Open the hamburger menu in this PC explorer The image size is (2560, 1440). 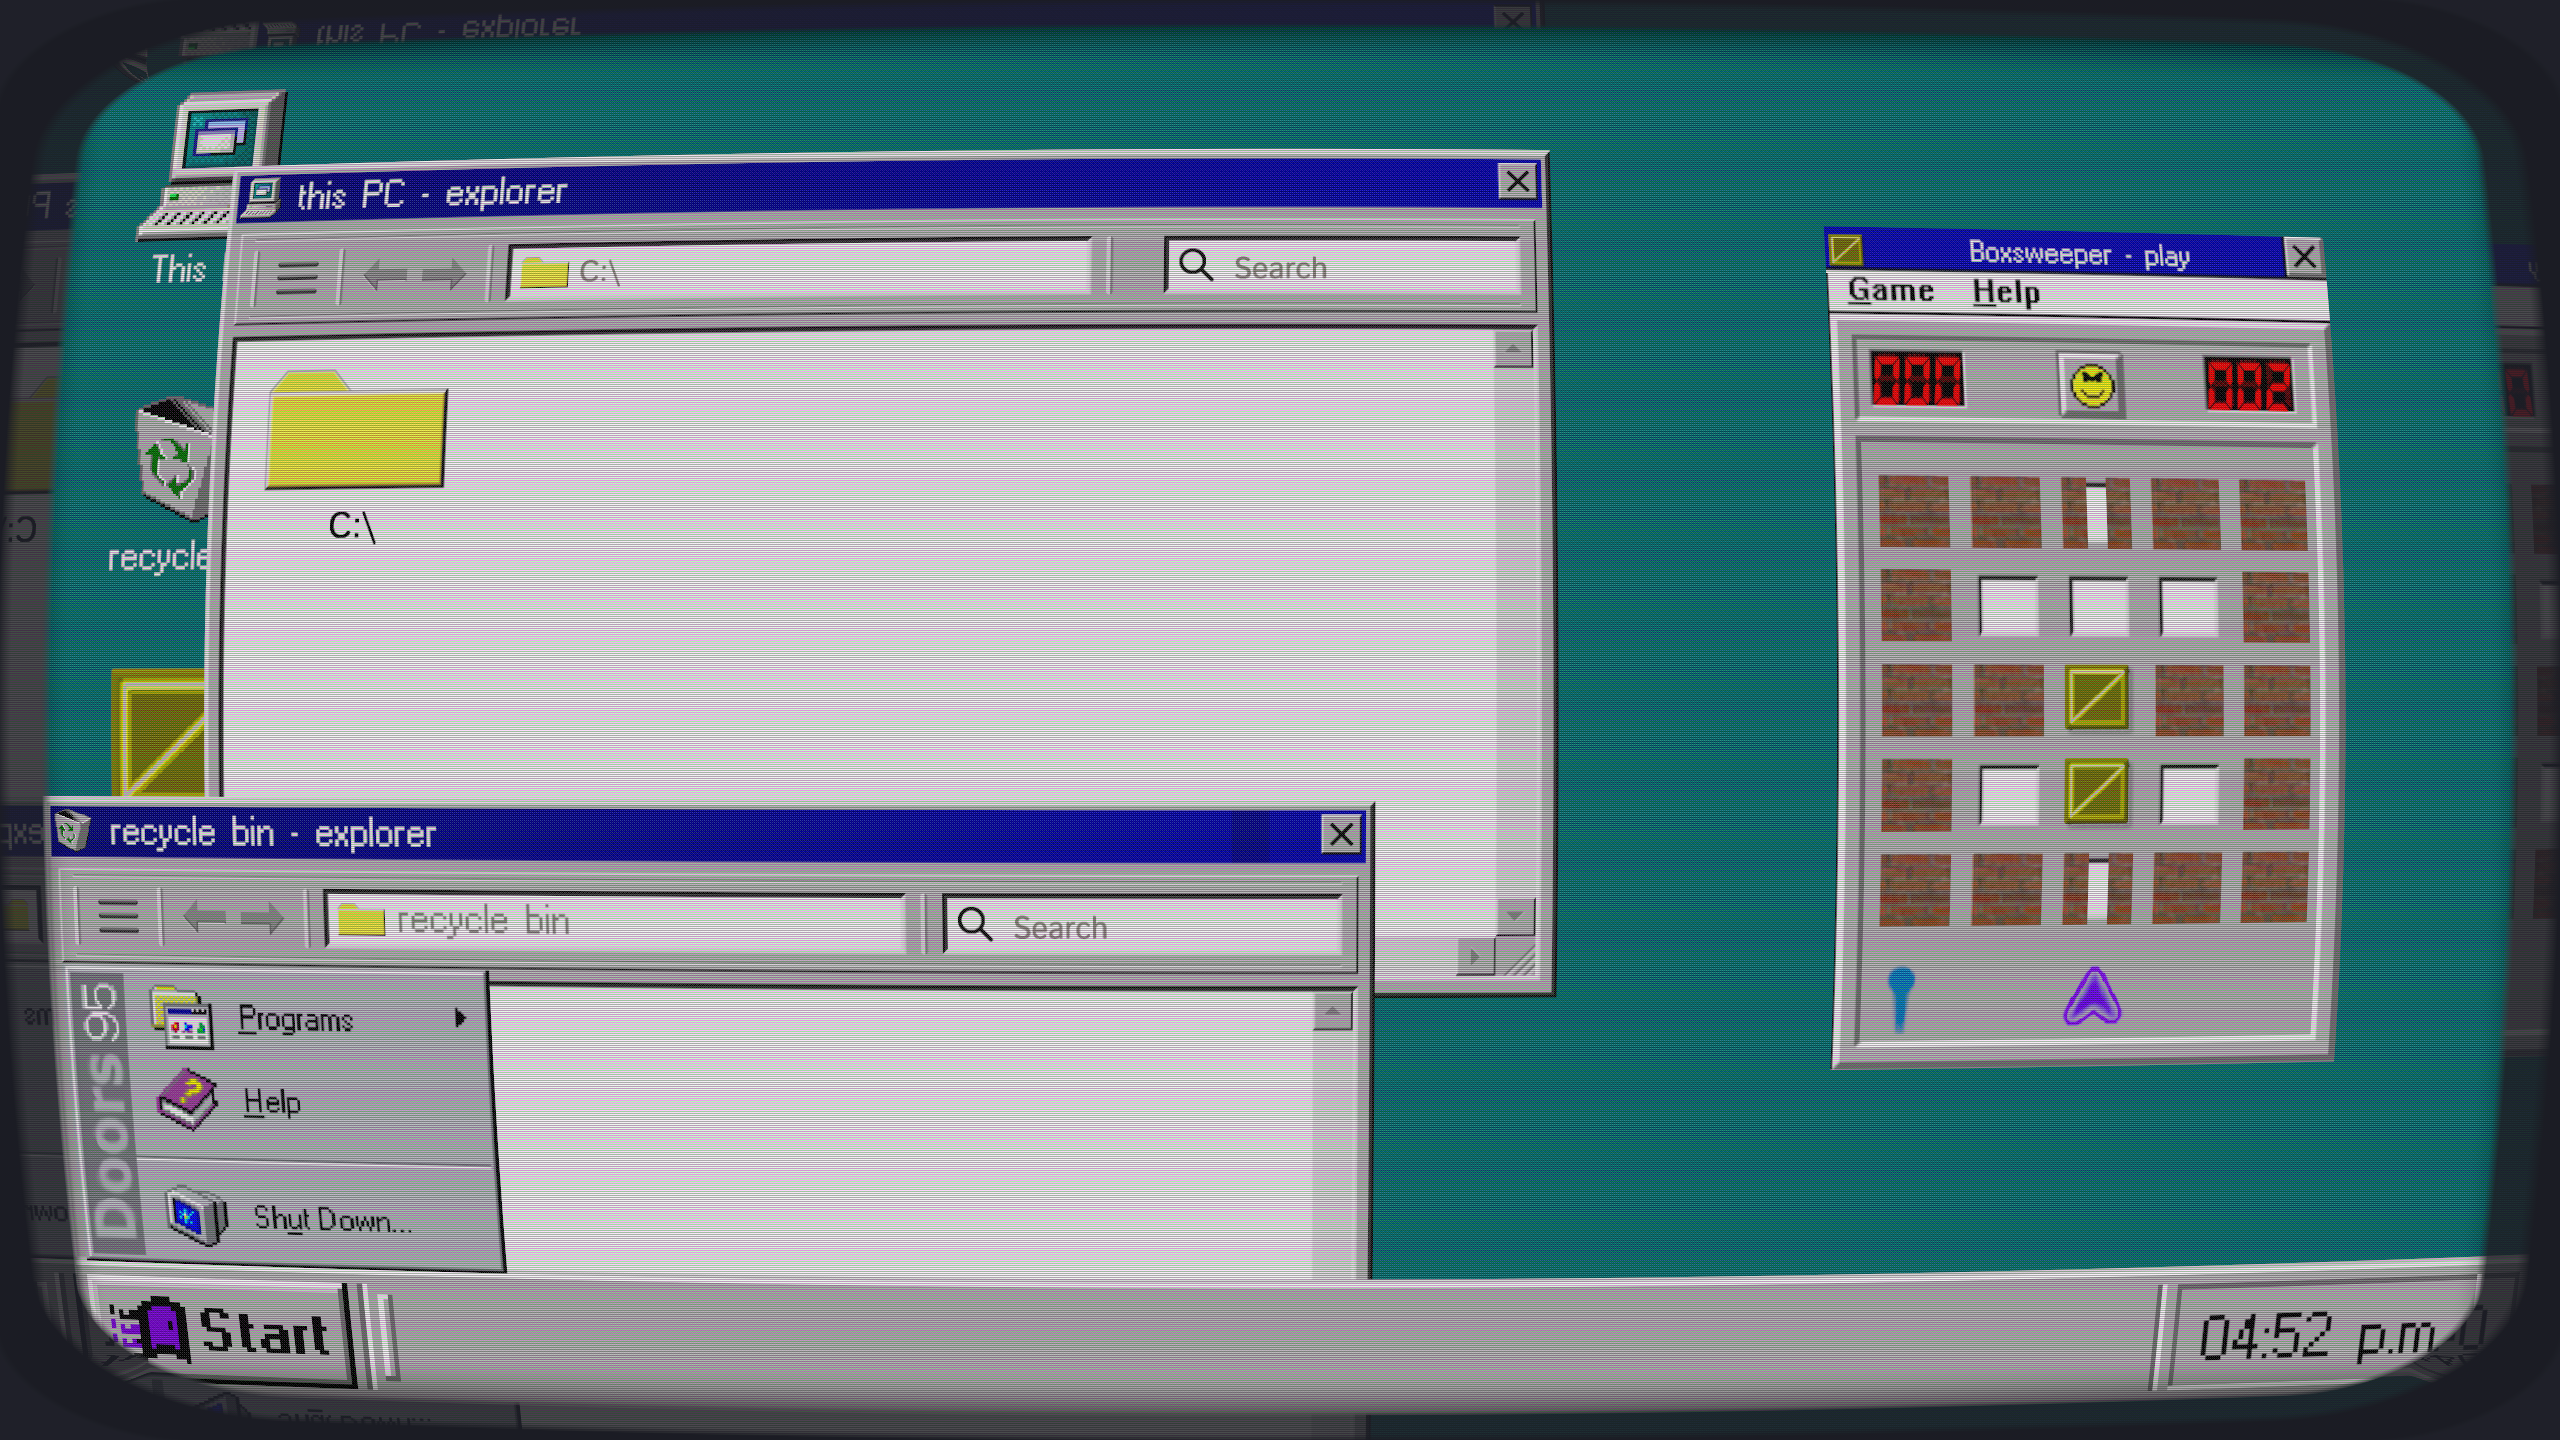point(296,277)
